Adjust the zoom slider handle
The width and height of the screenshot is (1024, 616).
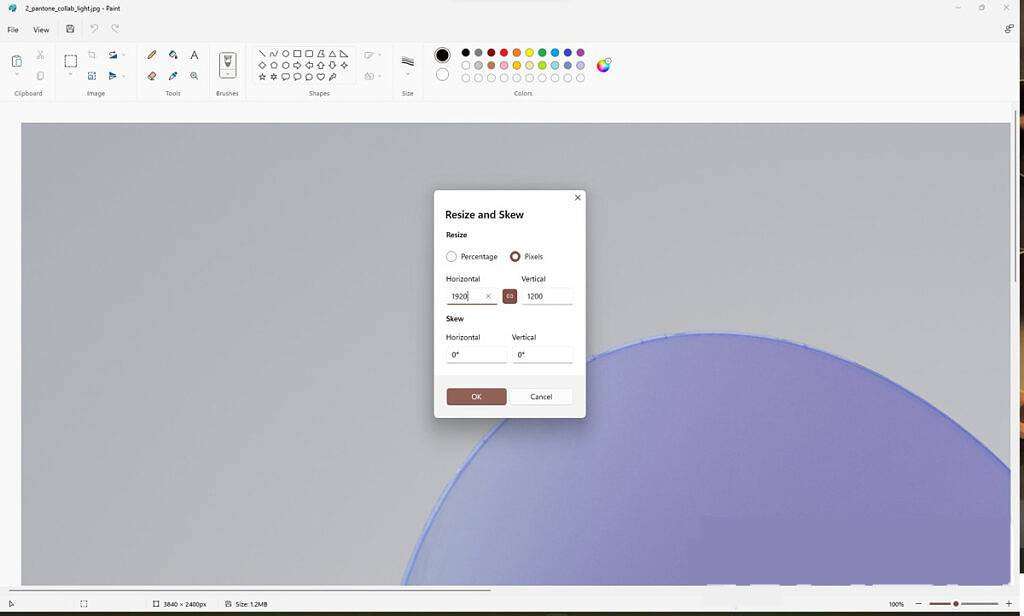coord(955,604)
